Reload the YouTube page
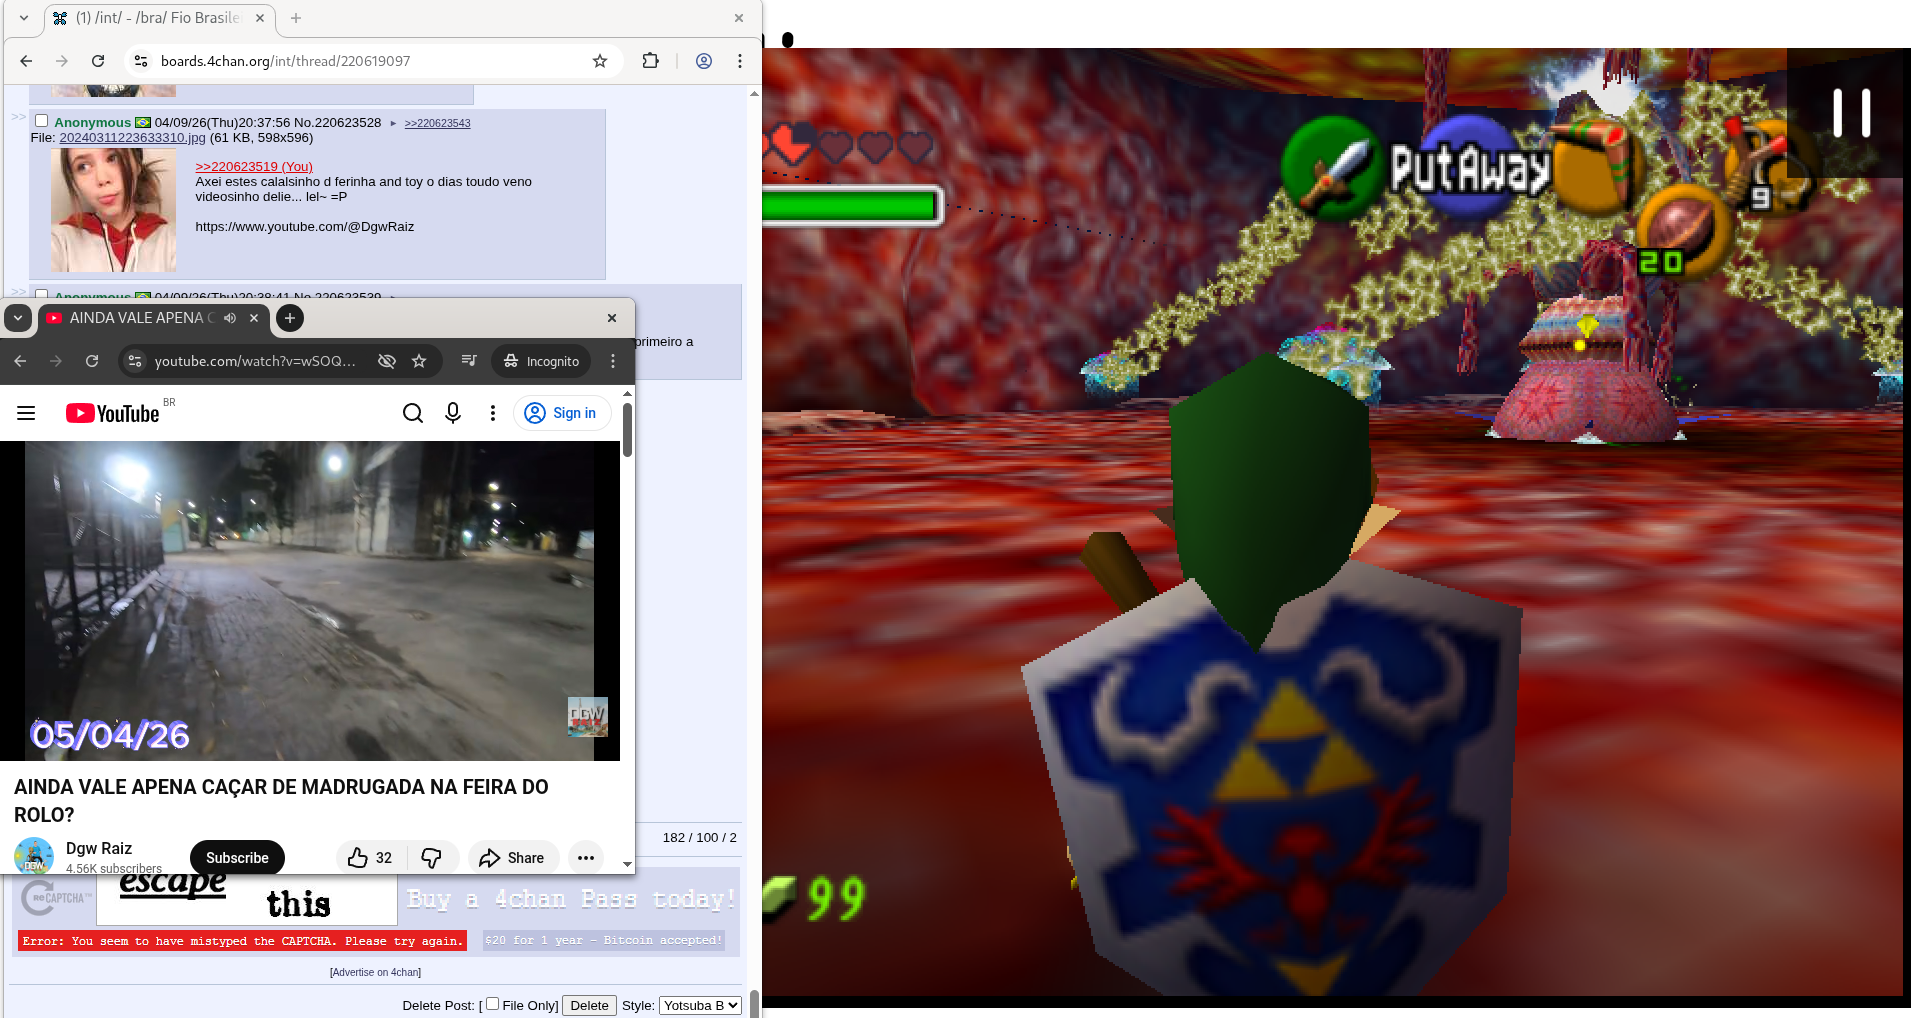Viewport: 1911px width, 1018px height. (92, 361)
